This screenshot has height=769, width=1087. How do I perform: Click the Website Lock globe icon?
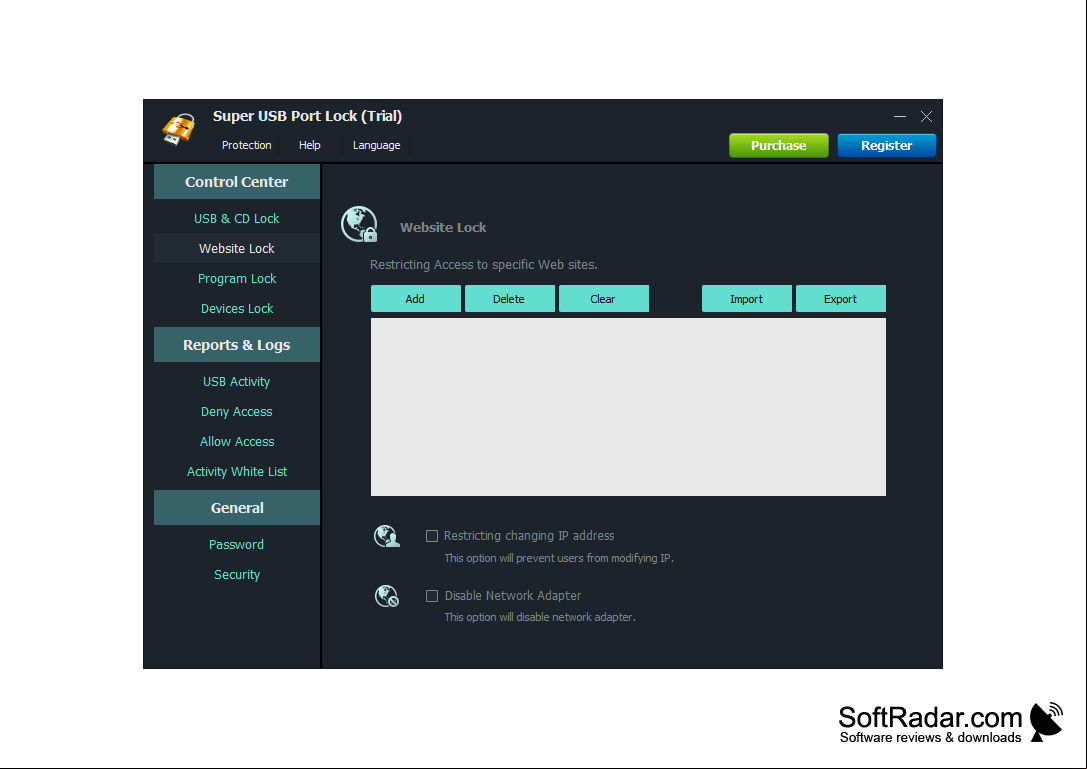(x=359, y=225)
